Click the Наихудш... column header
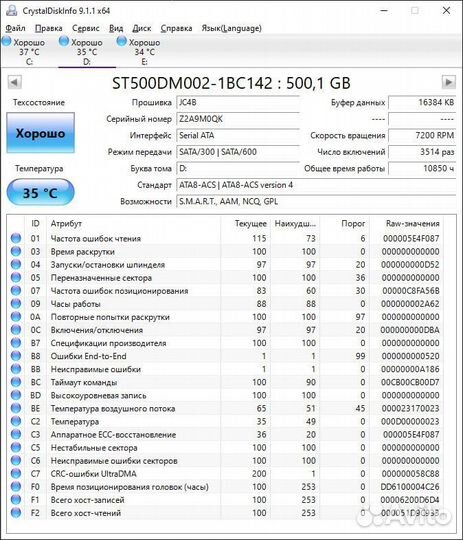This screenshot has width=463, height=540. [295, 224]
